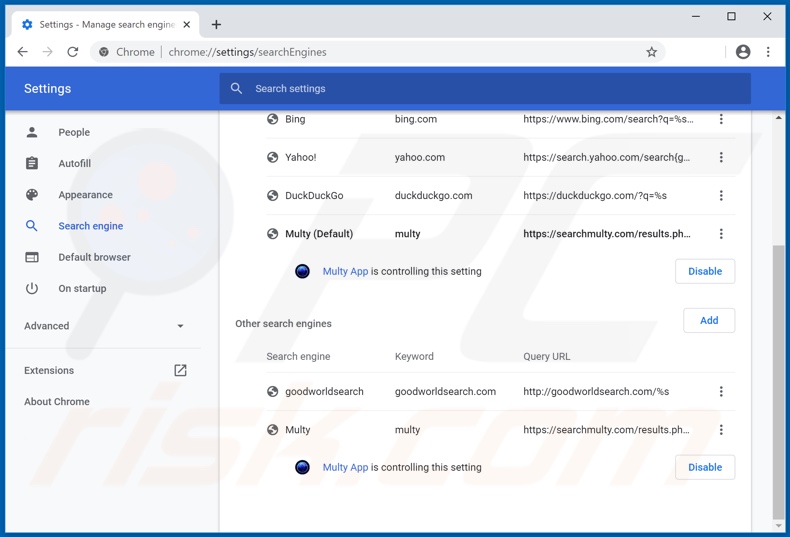Image resolution: width=790 pixels, height=537 pixels.
Task: Close the Settings tab
Action: click(186, 24)
